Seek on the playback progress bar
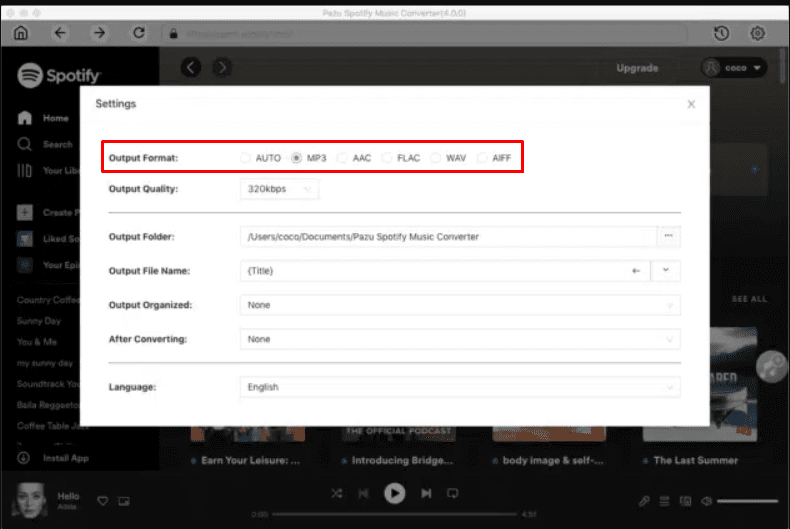Viewport: 790px width, 529px height. 394,514
